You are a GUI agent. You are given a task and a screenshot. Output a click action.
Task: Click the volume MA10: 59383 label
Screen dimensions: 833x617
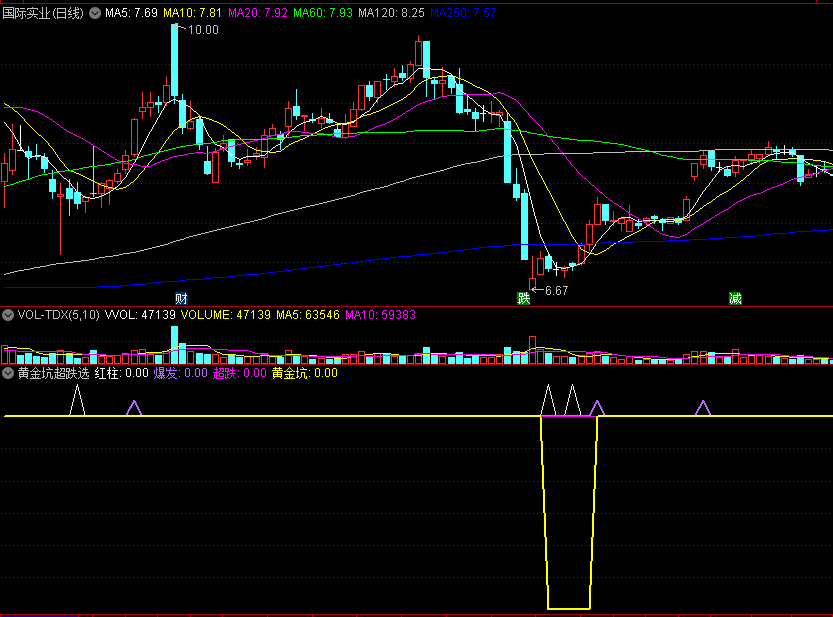tap(380, 315)
